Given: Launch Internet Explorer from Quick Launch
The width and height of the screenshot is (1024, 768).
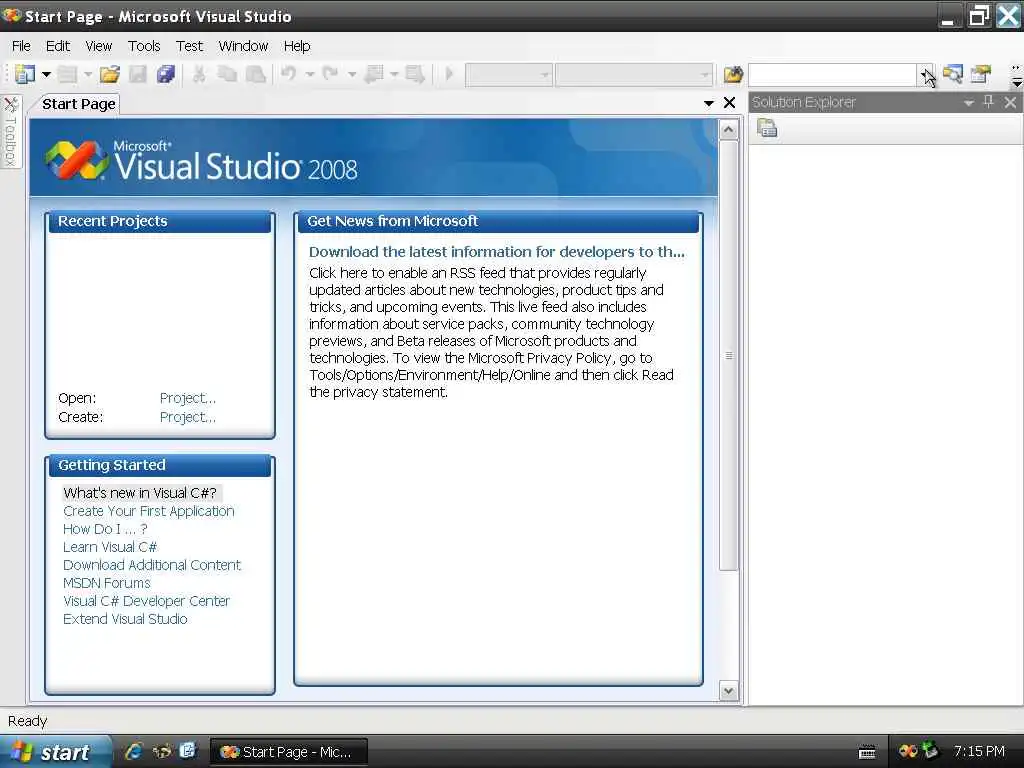Looking at the screenshot, I should pyautogui.click(x=134, y=751).
